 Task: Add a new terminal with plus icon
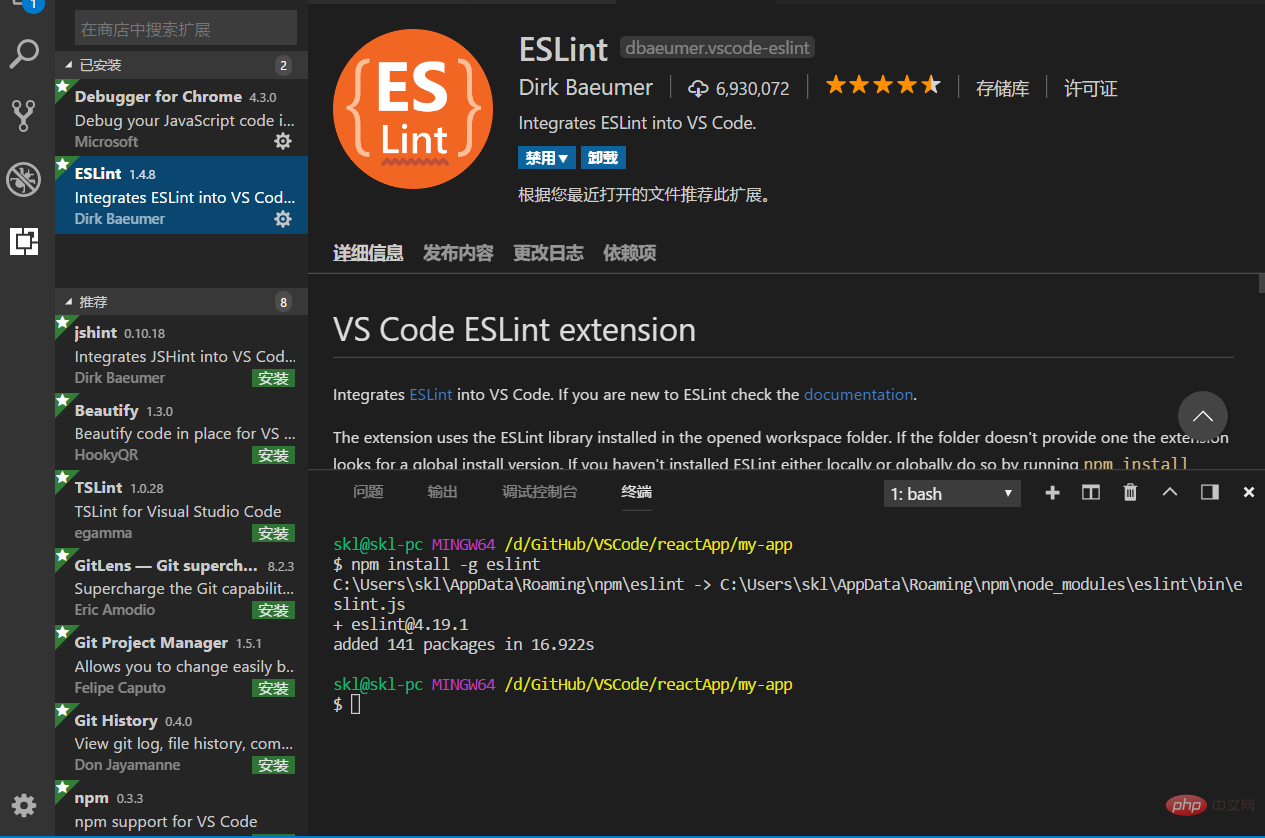(1052, 492)
